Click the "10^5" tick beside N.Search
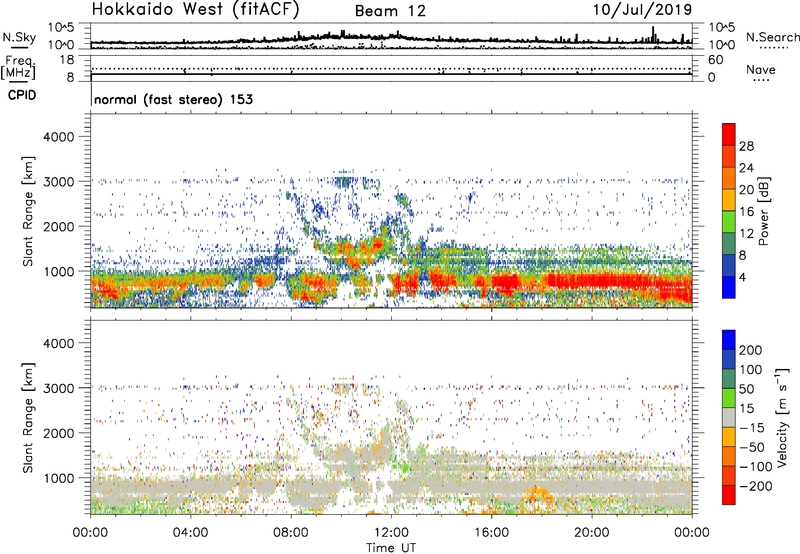 tap(721, 28)
